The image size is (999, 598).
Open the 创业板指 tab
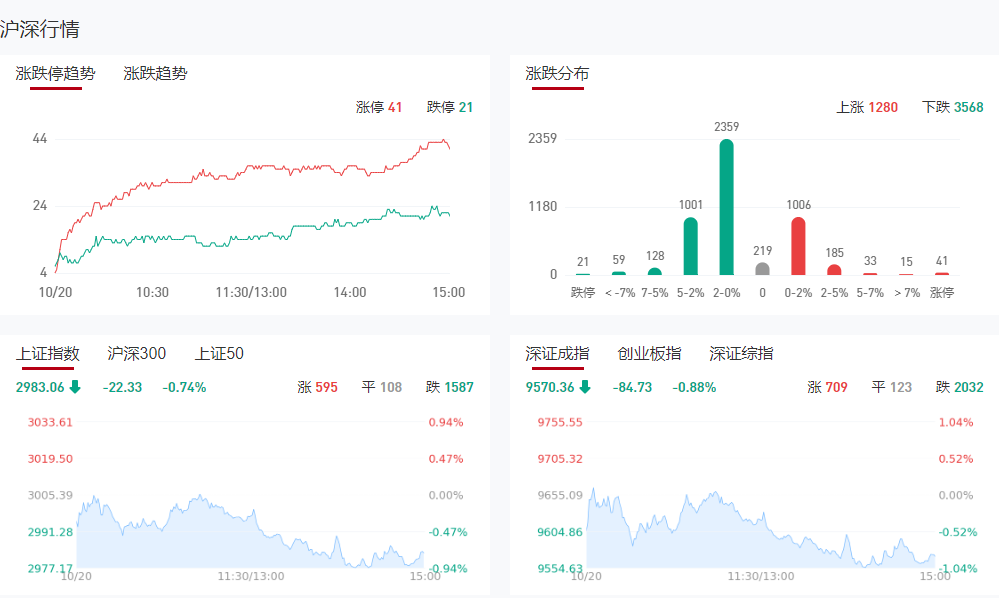[649, 353]
